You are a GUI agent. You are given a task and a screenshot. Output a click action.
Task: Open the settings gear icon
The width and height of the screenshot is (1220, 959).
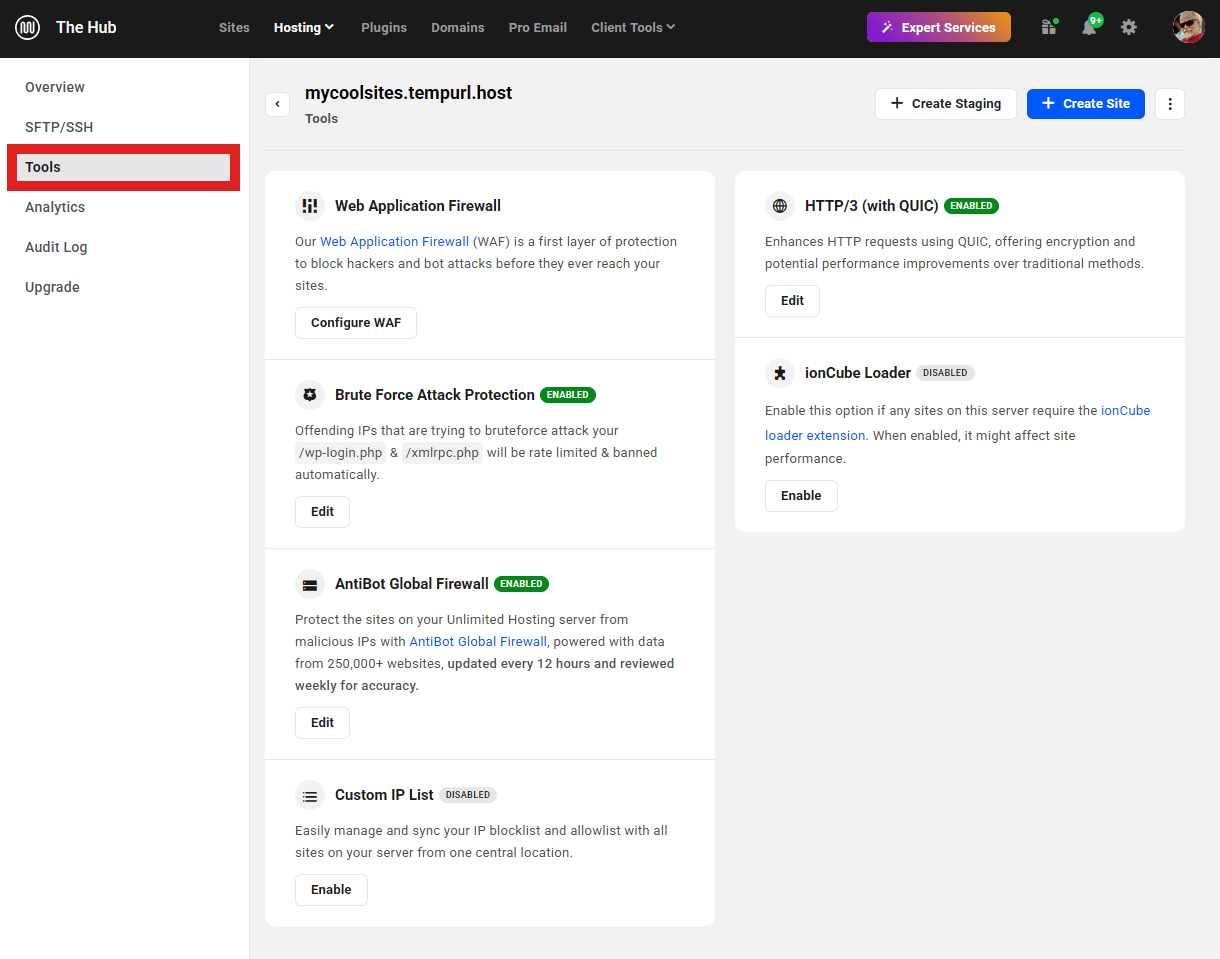tap(1129, 27)
